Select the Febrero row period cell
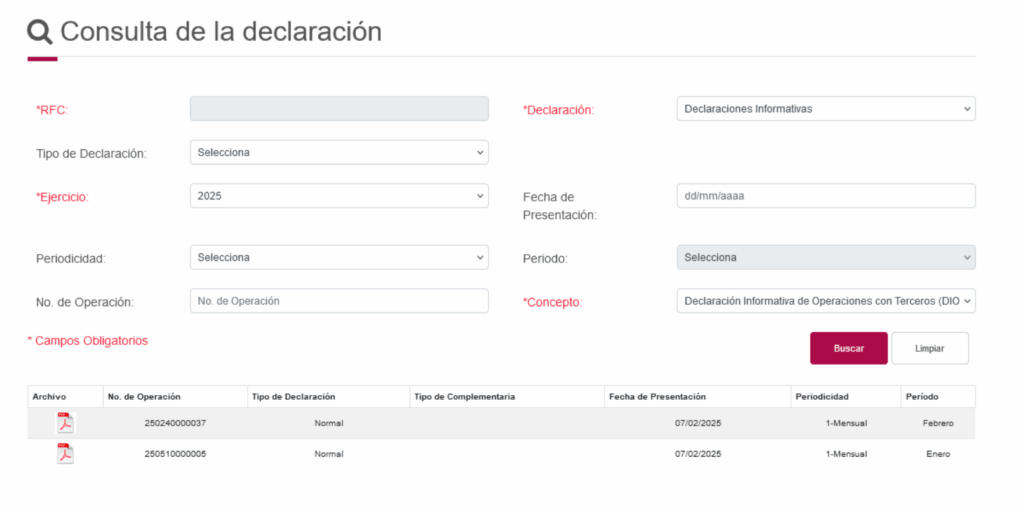The image size is (1024, 512). point(937,423)
